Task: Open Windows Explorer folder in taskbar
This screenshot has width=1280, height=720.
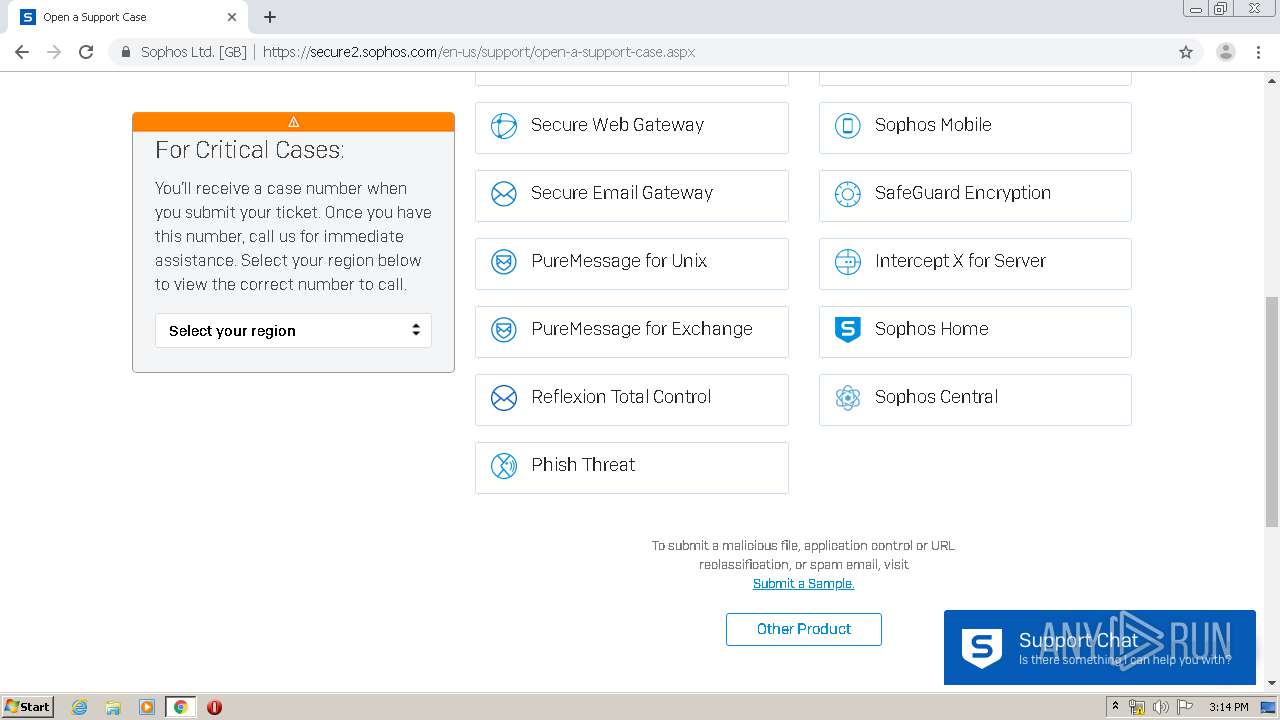Action: tap(113, 707)
